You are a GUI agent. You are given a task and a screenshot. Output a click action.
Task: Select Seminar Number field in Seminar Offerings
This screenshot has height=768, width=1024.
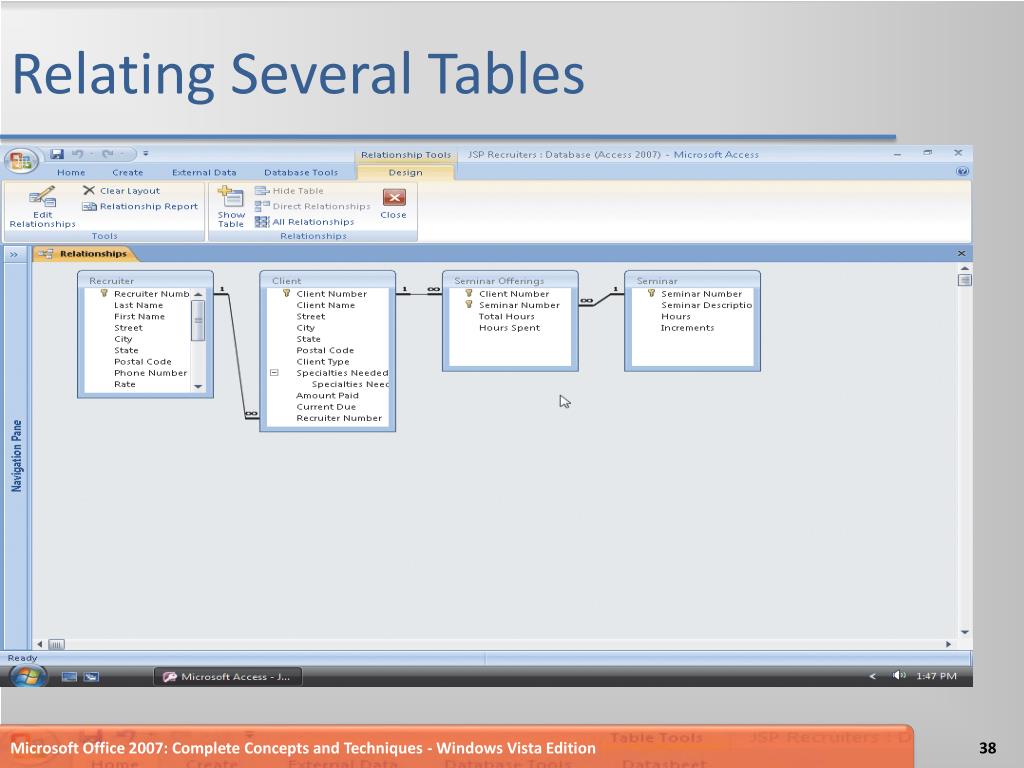click(x=519, y=305)
